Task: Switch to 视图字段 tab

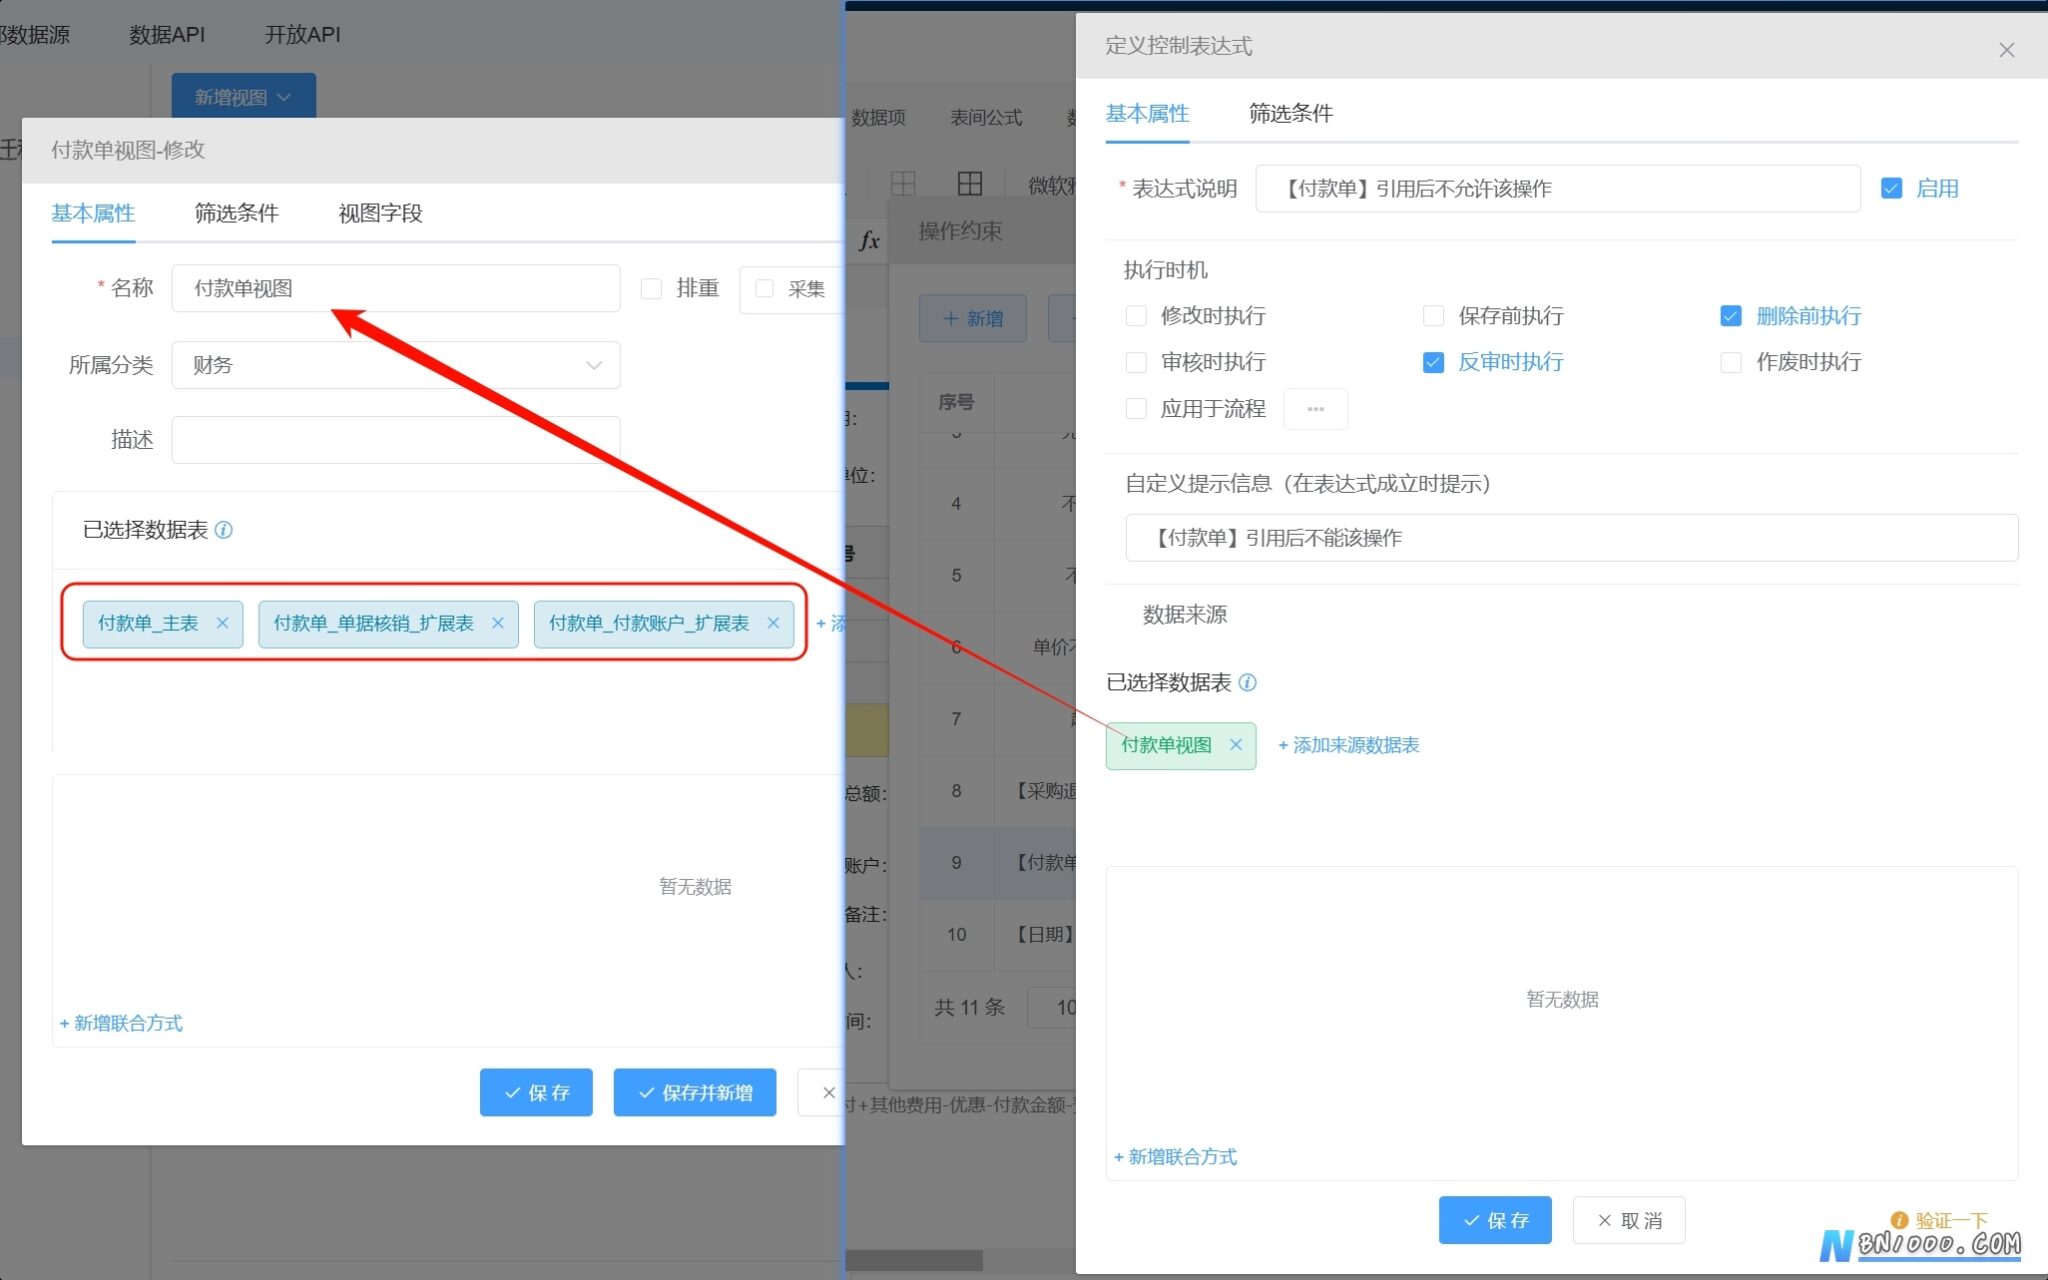Action: [x=380, y=213]
